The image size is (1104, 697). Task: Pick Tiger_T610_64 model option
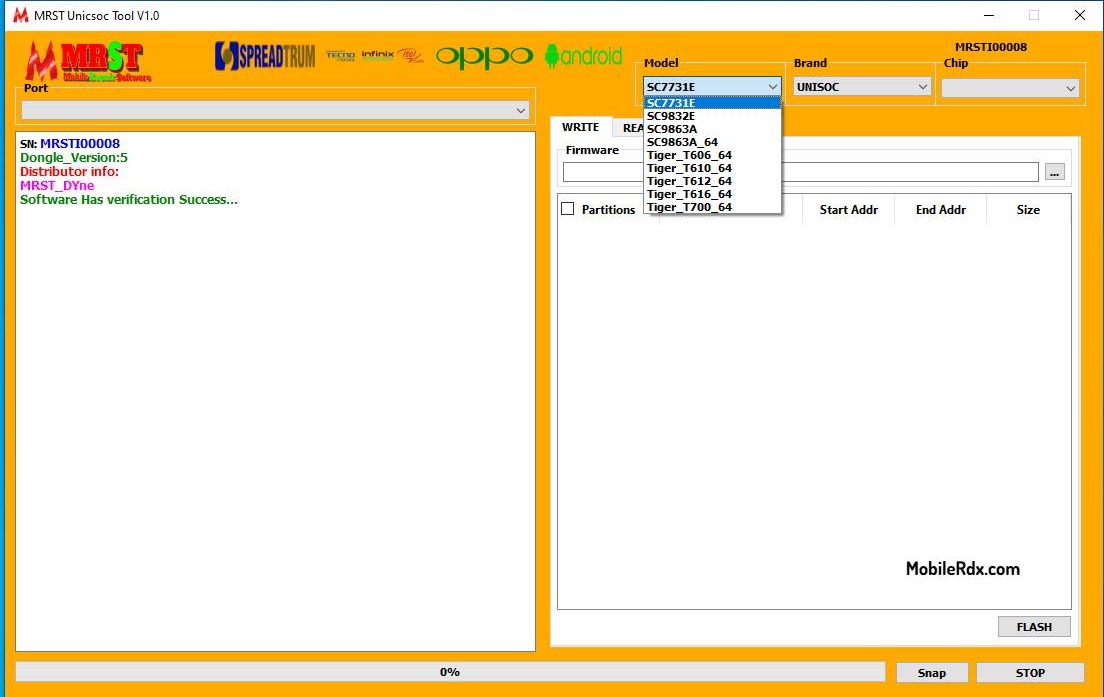tap(712, 168)
